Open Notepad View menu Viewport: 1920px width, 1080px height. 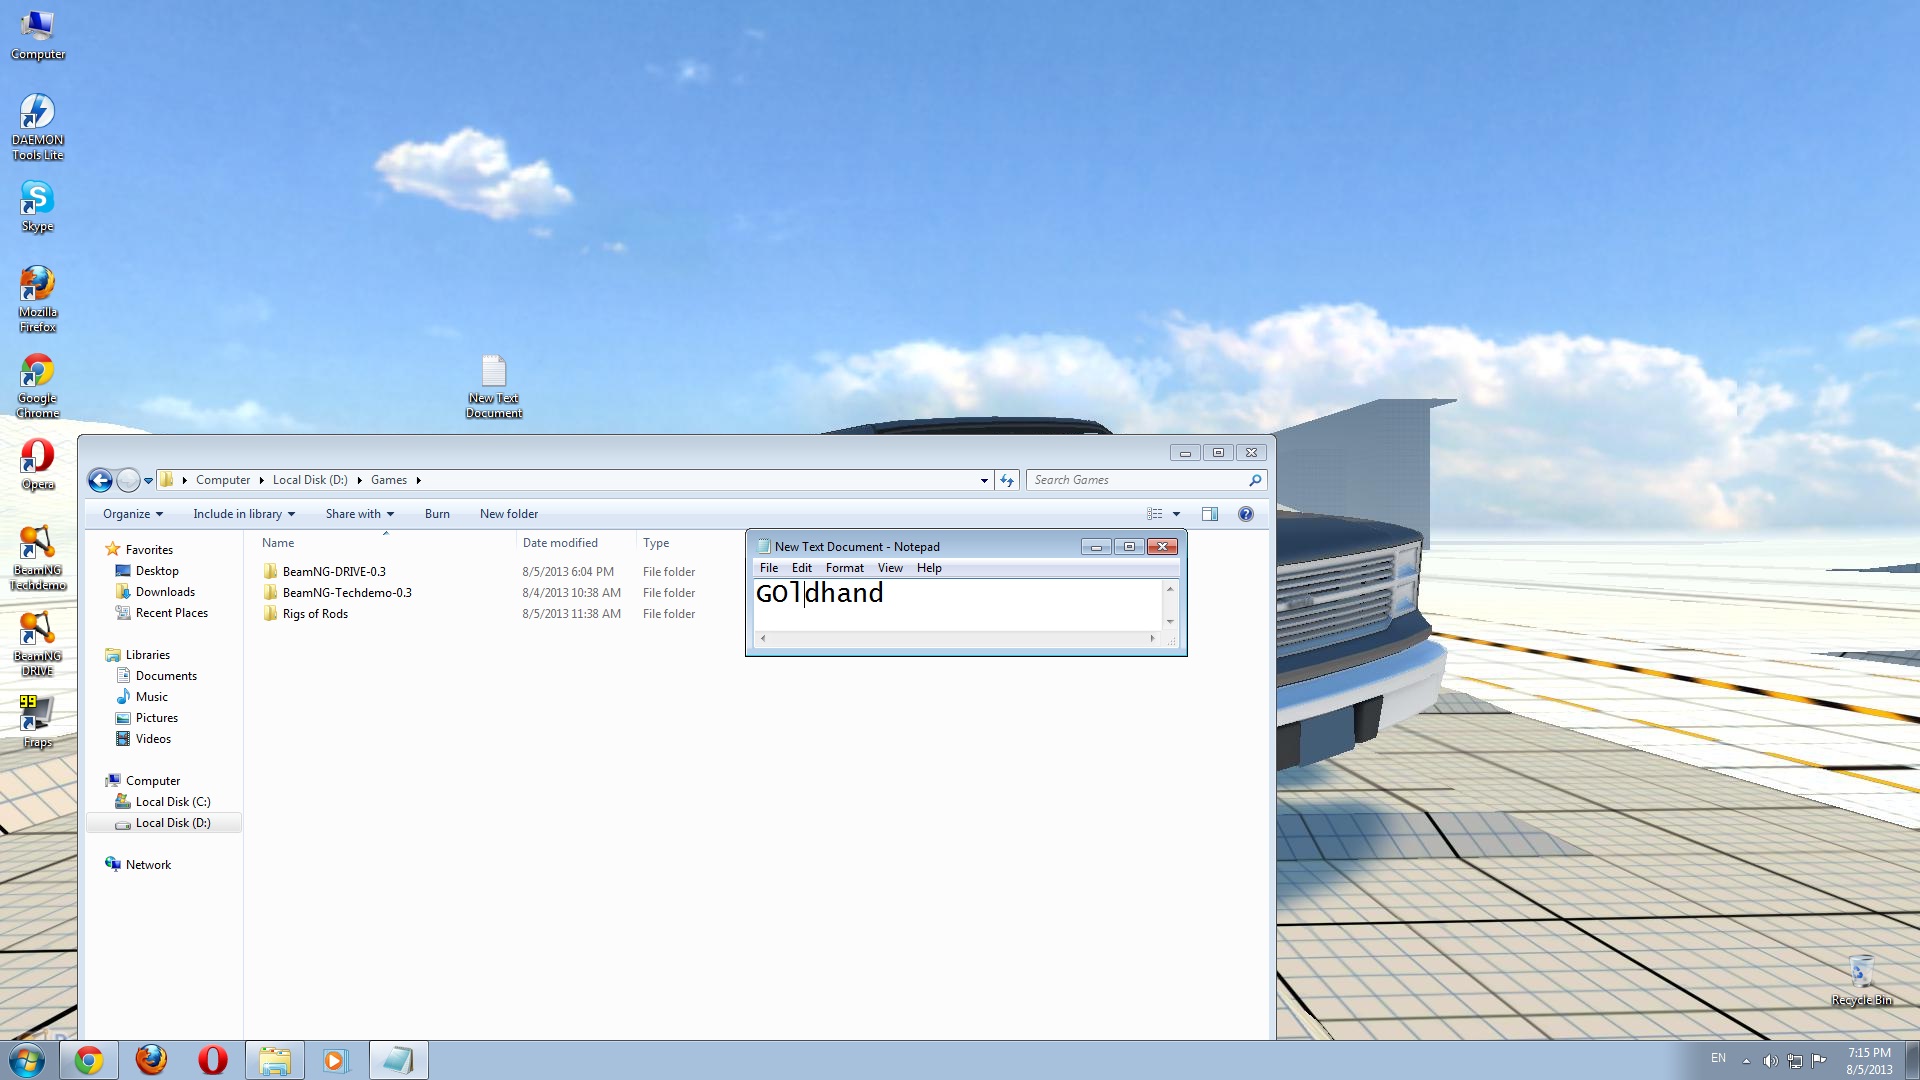[x=890, y=568]
